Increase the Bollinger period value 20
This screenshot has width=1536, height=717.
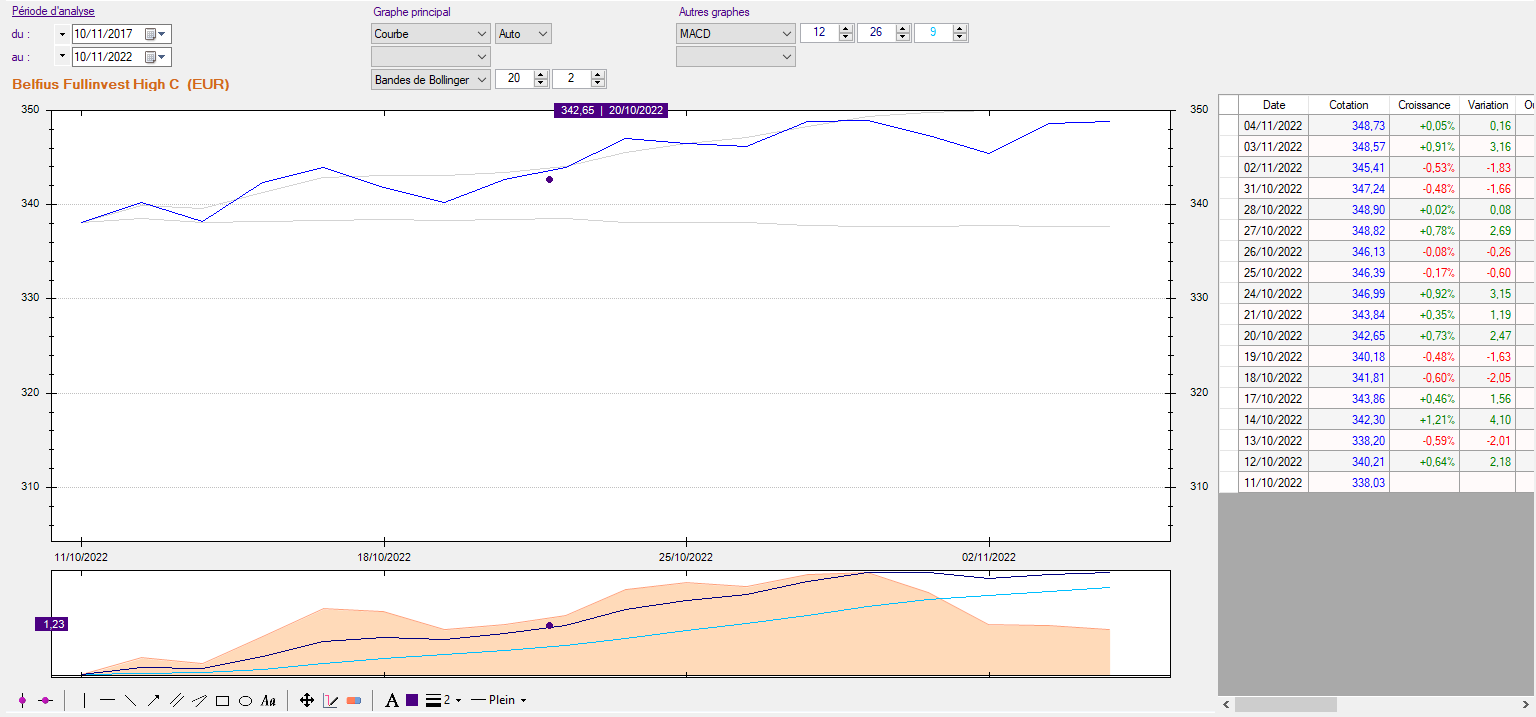541,75
